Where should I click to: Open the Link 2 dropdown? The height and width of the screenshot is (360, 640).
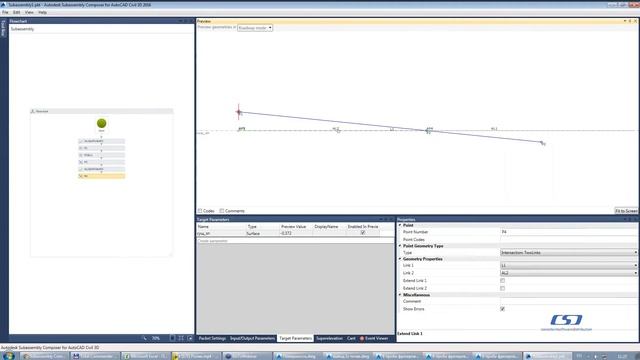tap(569, 273)
